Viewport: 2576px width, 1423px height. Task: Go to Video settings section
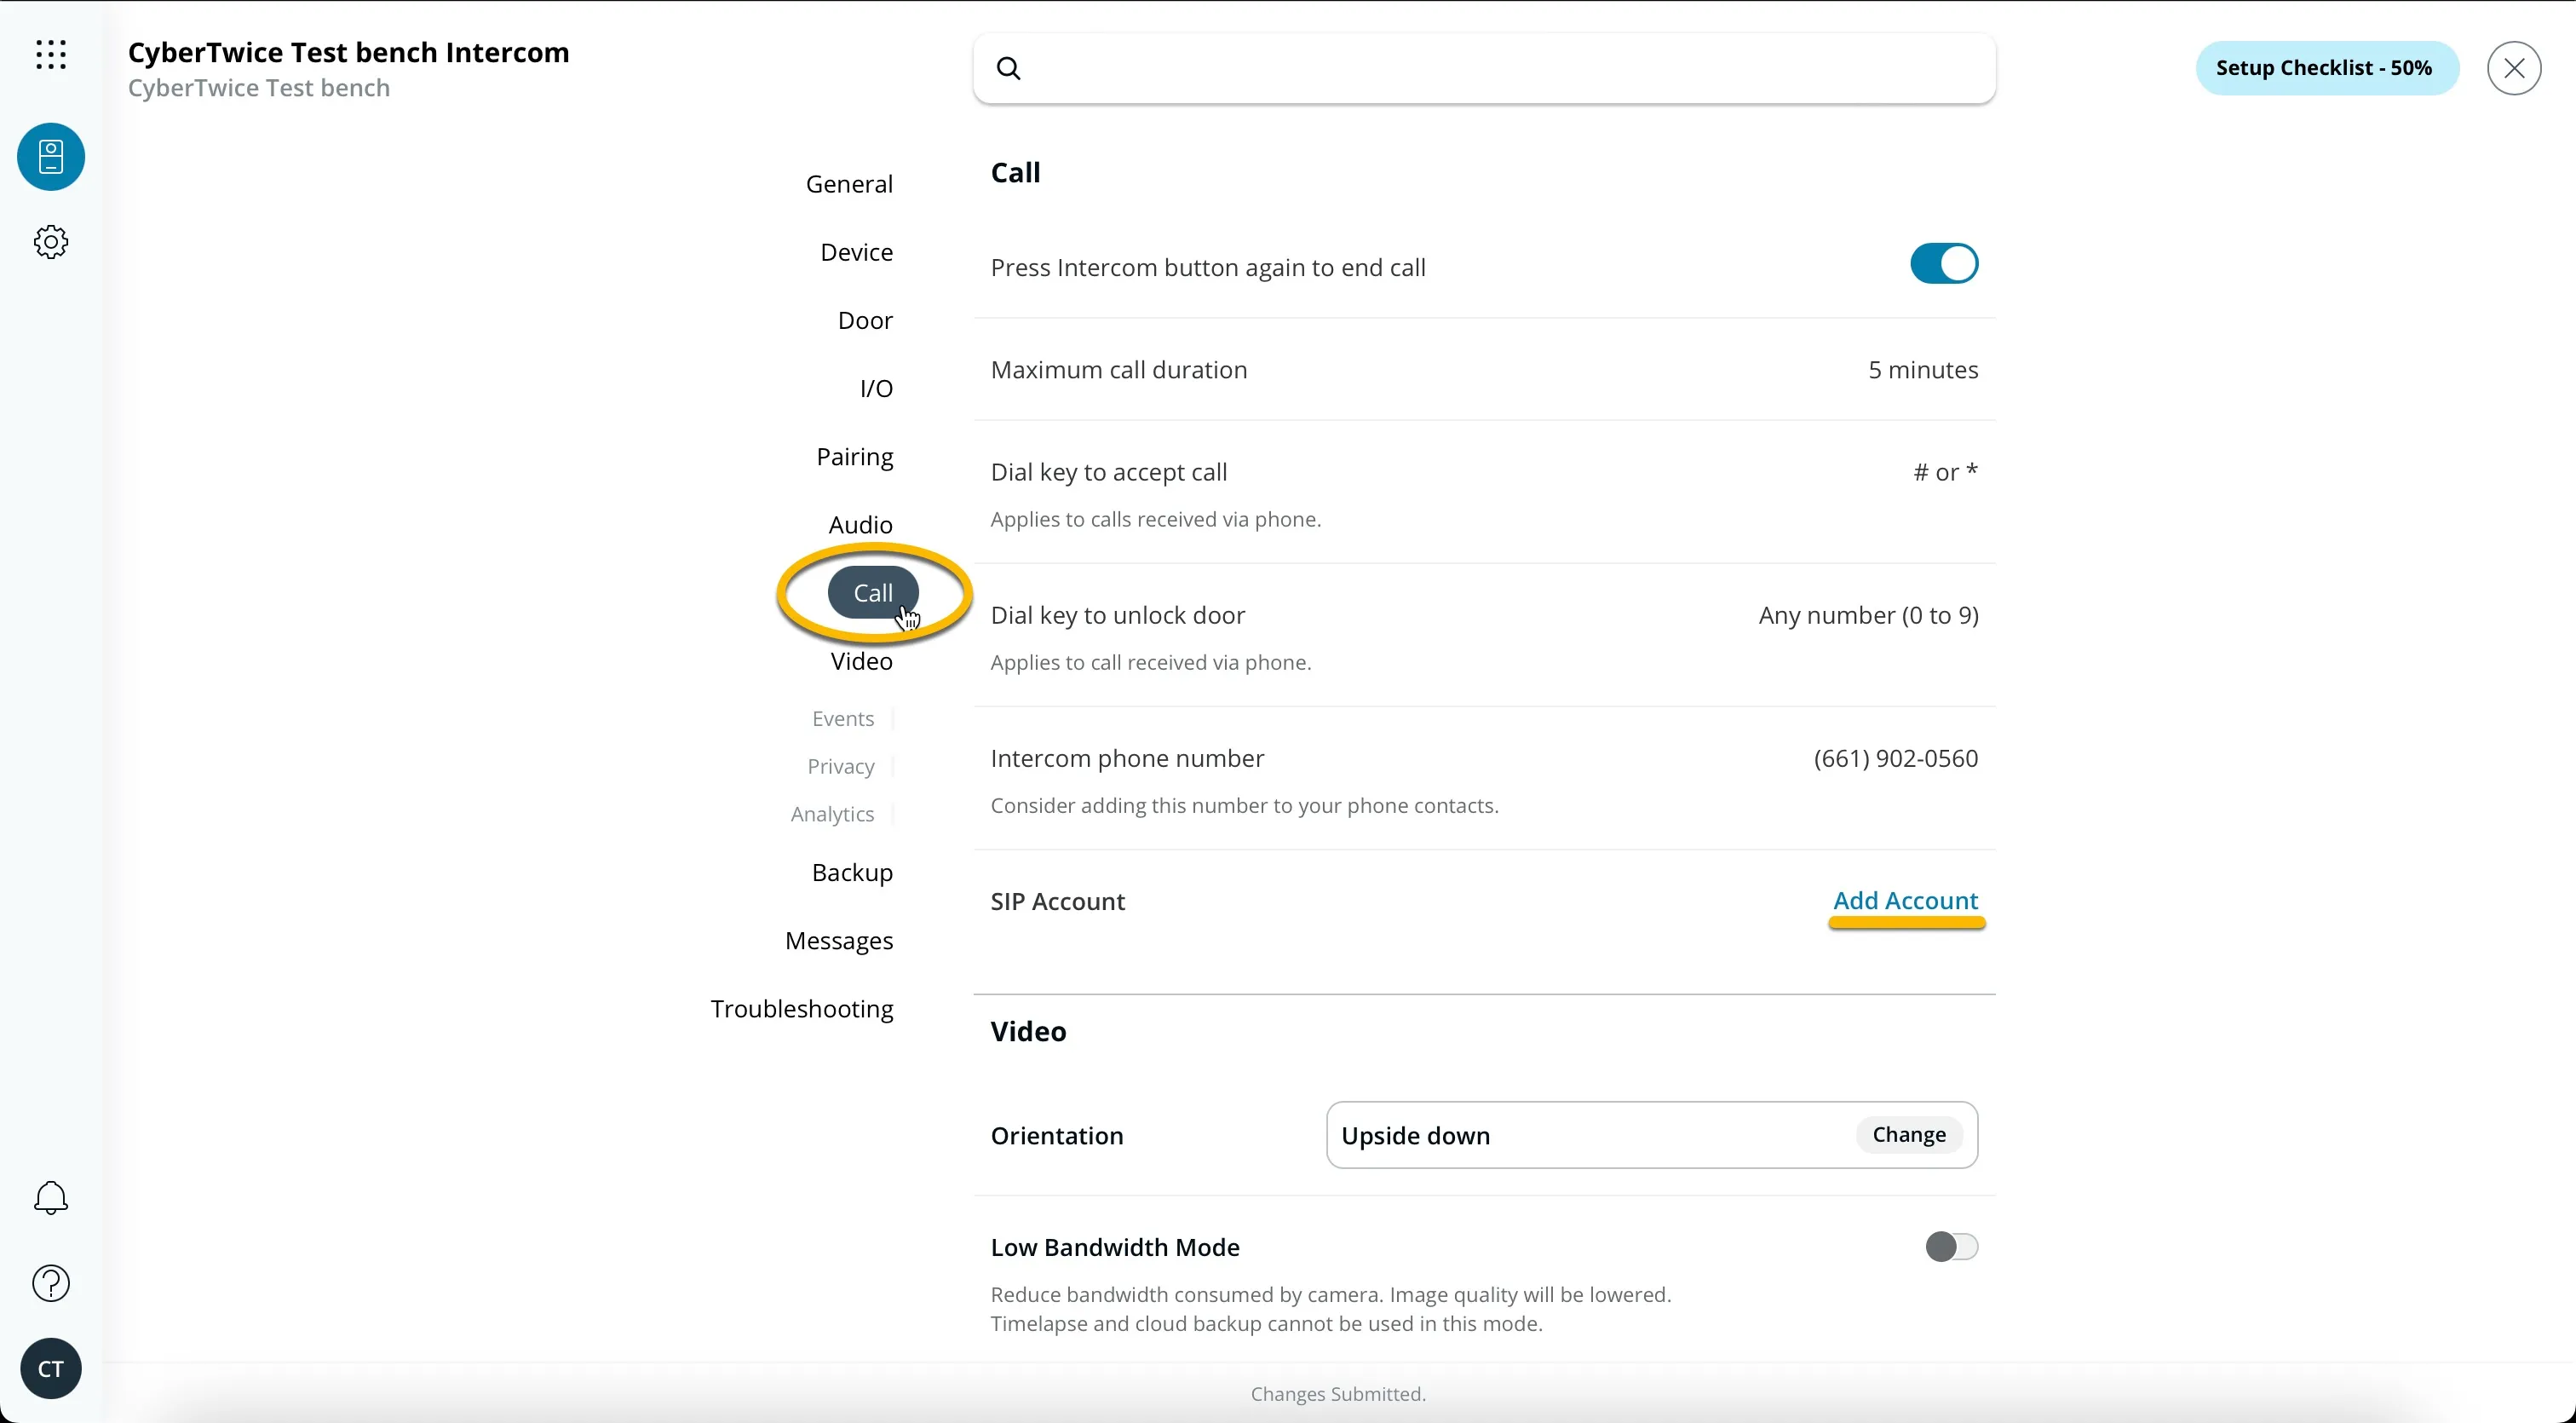(861, 661)
